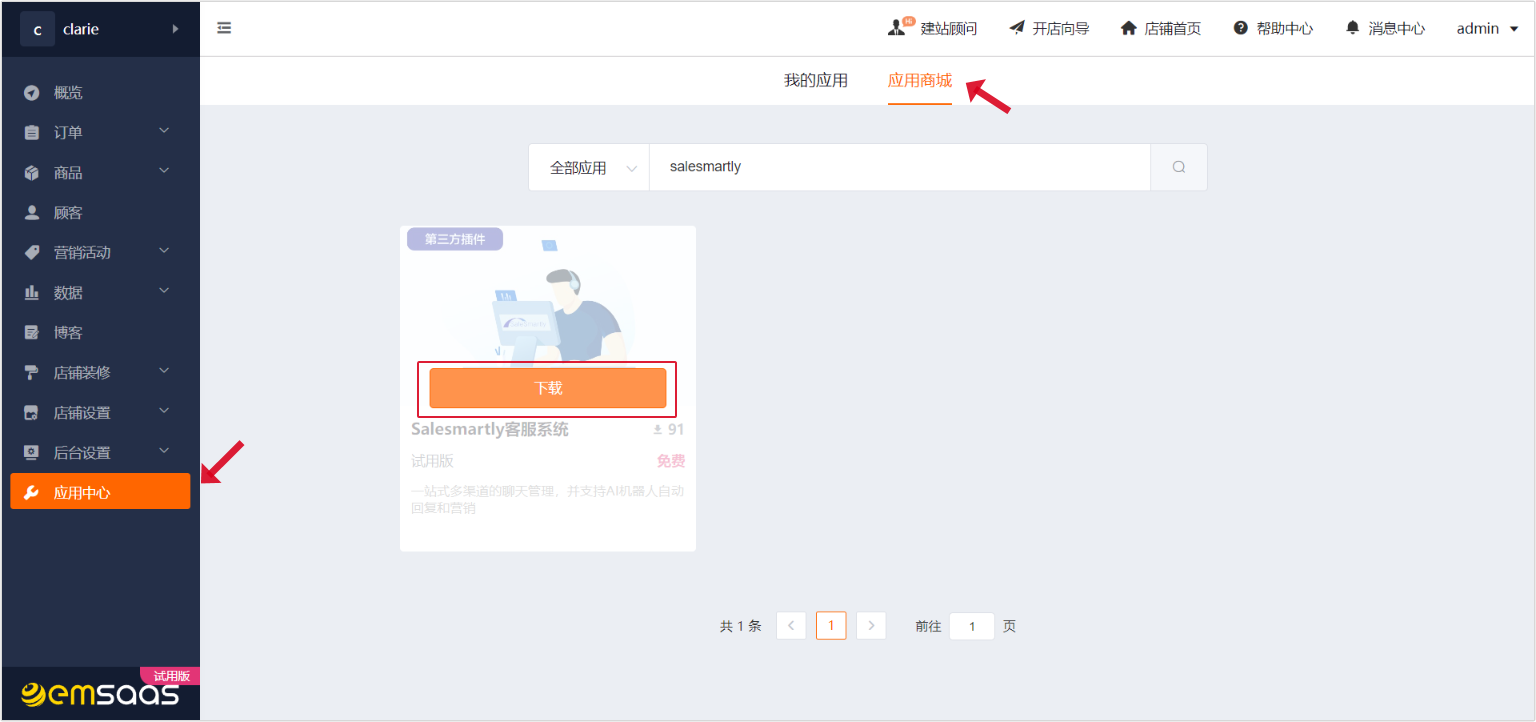Click the page jump number field
Screen dimensions: 1536x722
coord(971,626)
